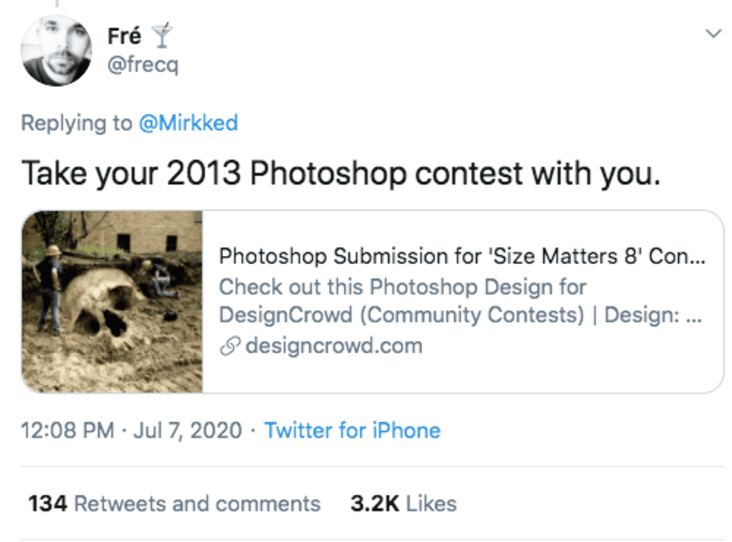
Task: Click the tweet text about 2013 Photoshop contest
Action: 341,174
